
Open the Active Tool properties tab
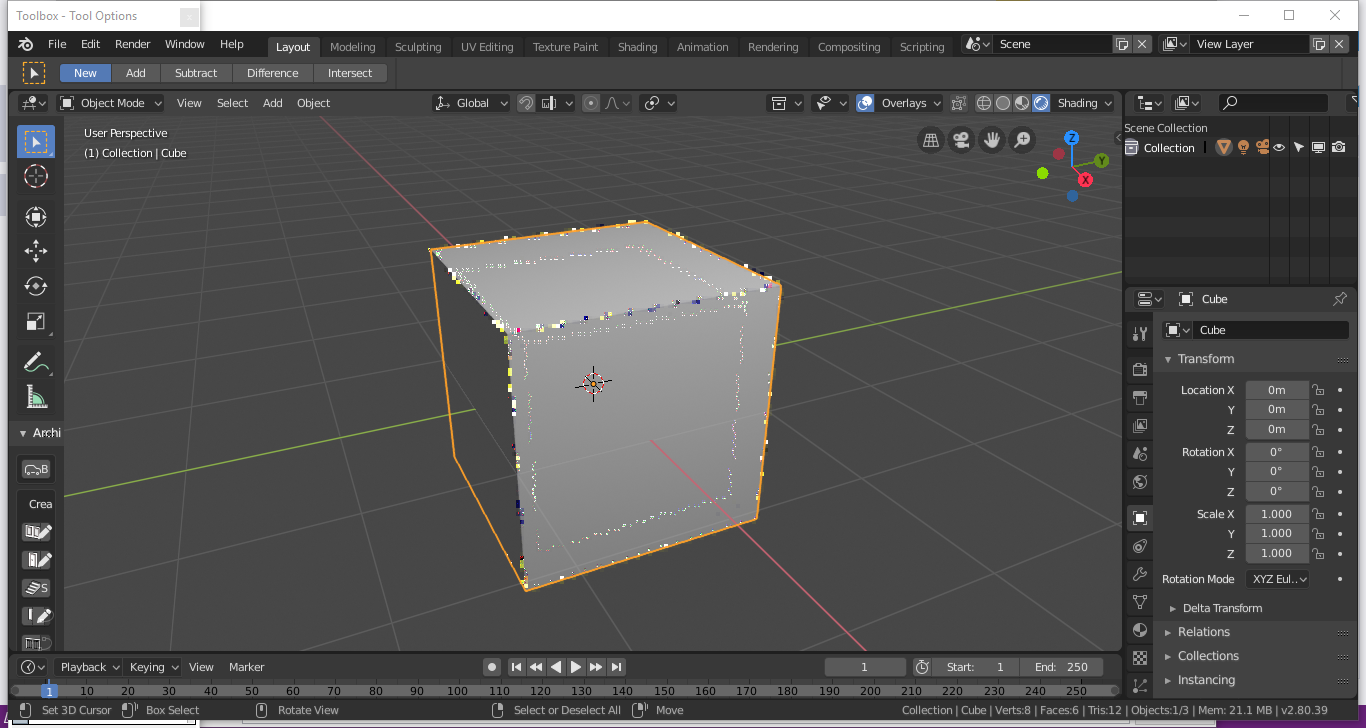tap(1140, 333)
